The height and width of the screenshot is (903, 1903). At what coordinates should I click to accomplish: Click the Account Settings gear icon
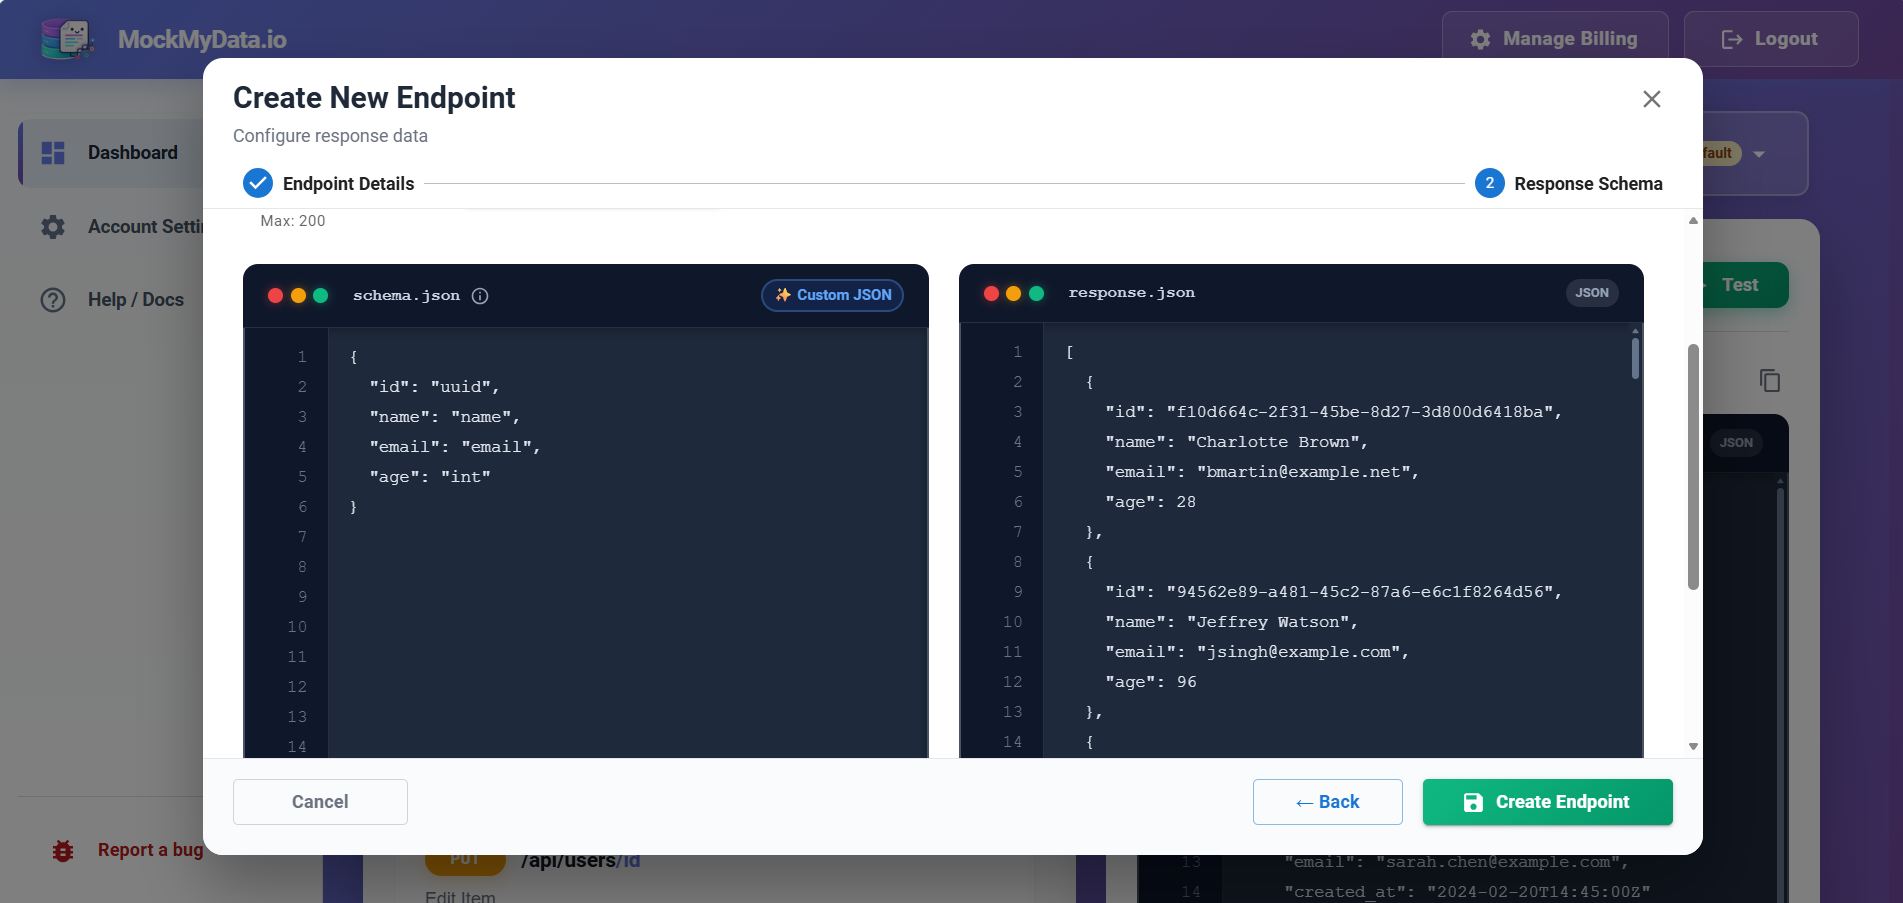[53, 226]
